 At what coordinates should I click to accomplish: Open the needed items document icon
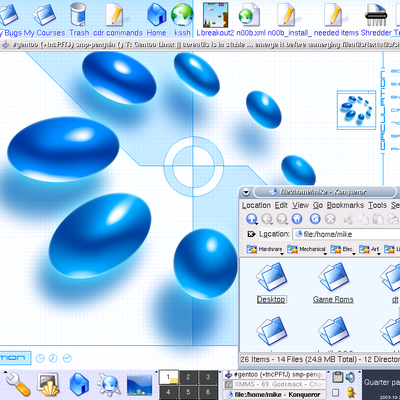tap(336, 19)
